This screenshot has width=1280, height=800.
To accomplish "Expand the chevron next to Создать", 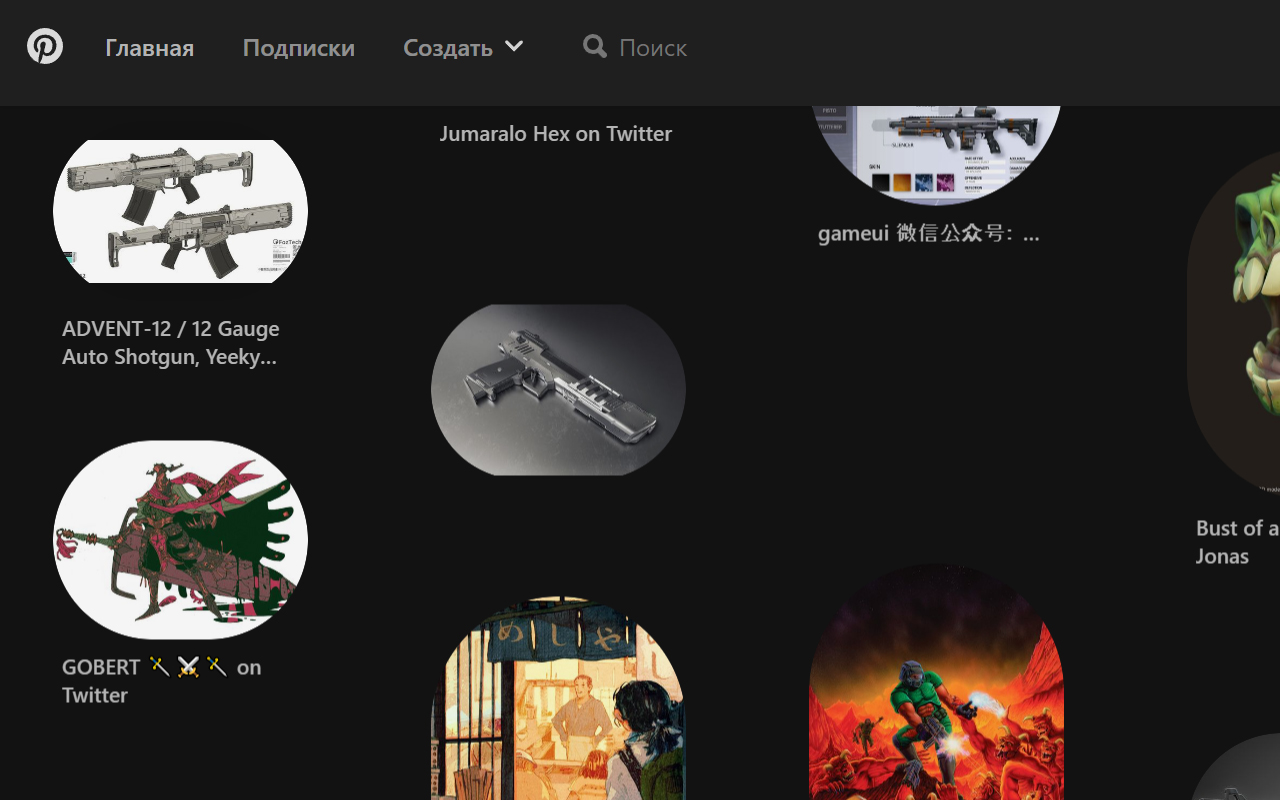I will (514, 46).
